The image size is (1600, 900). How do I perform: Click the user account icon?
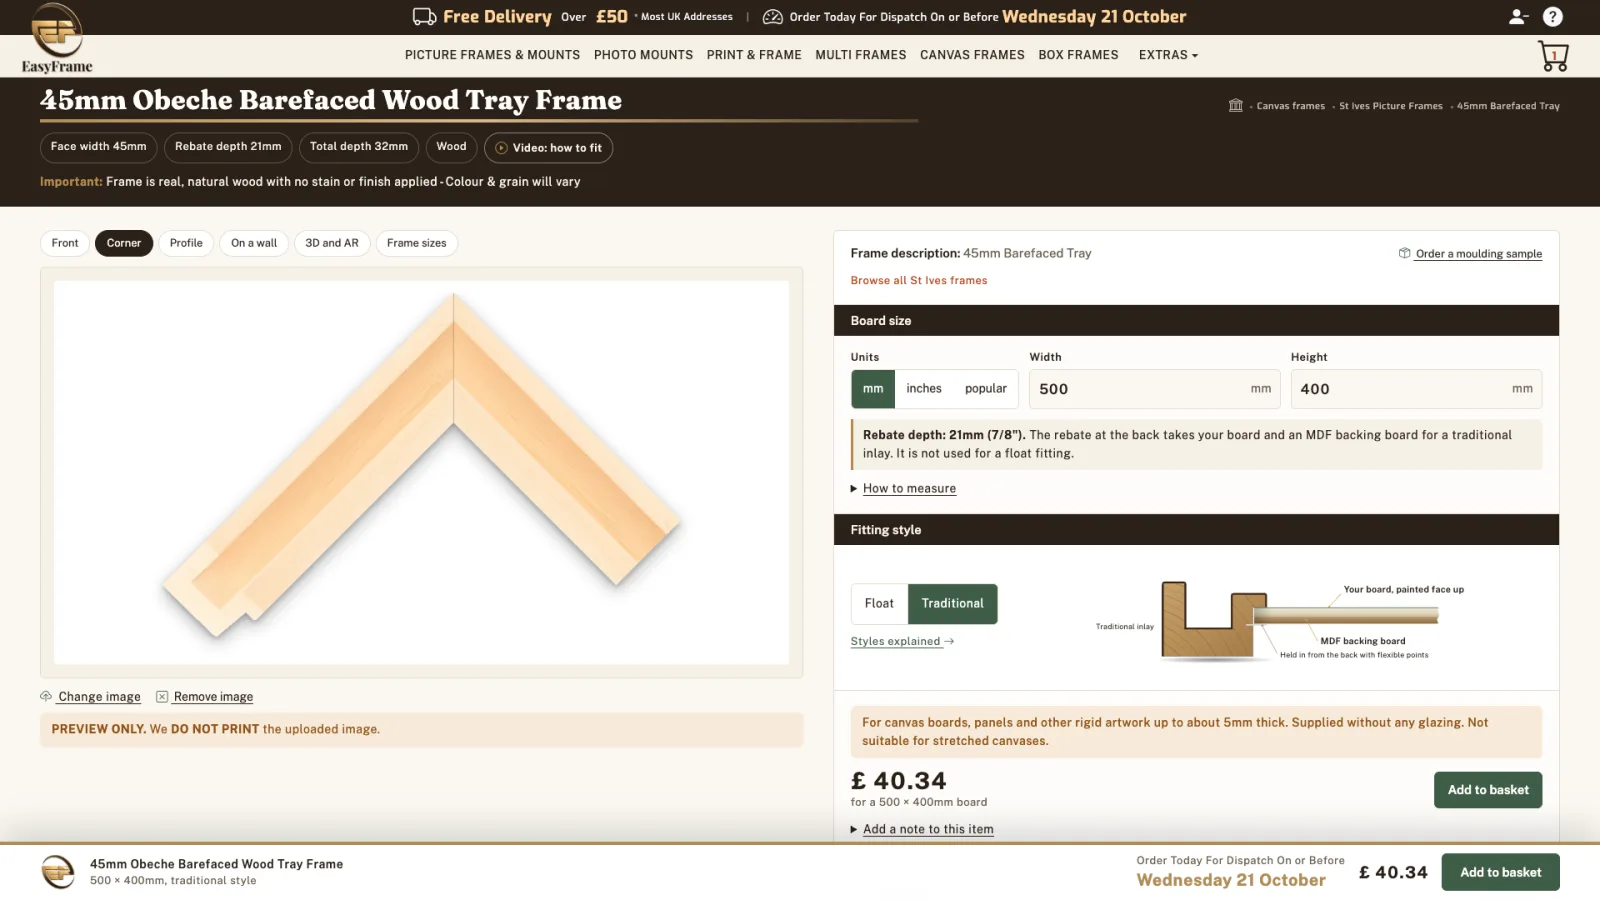1518,16
